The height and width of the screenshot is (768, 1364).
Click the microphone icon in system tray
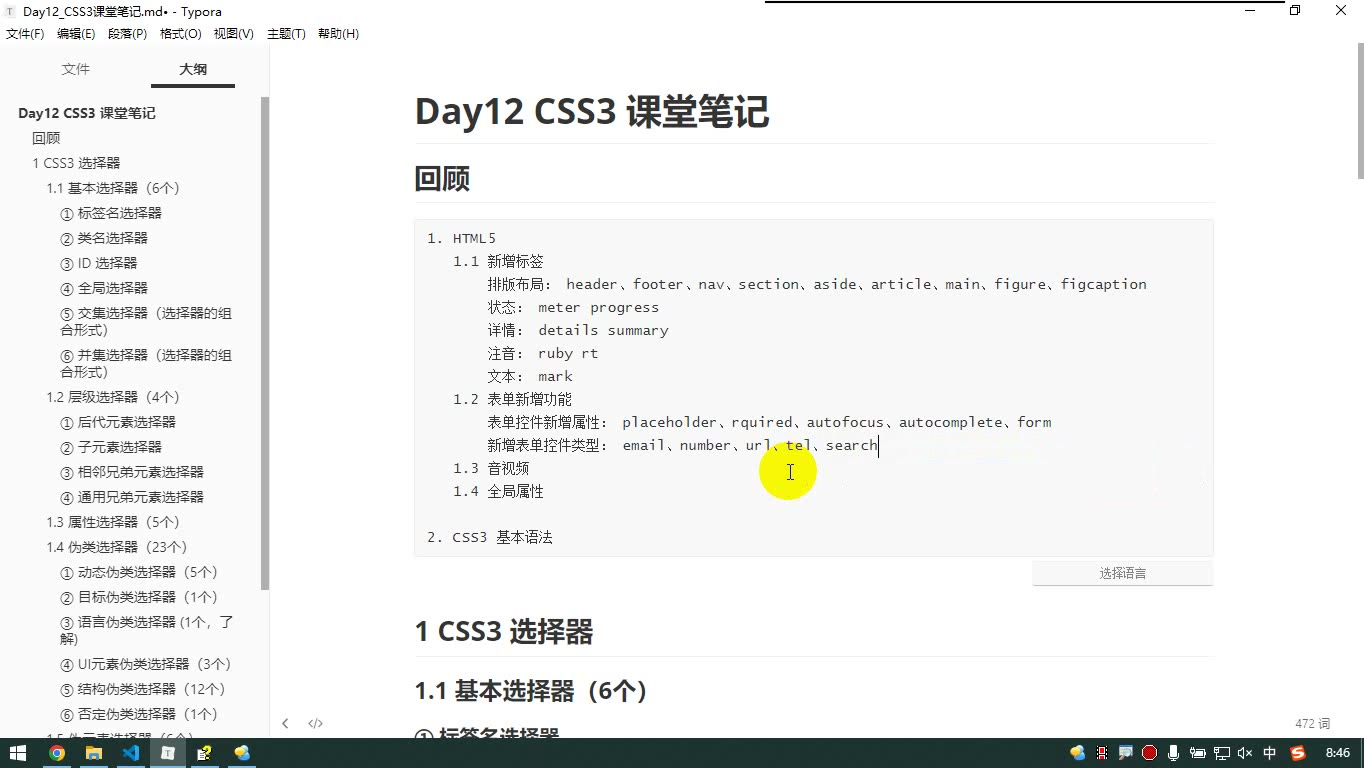(1173, 753)
